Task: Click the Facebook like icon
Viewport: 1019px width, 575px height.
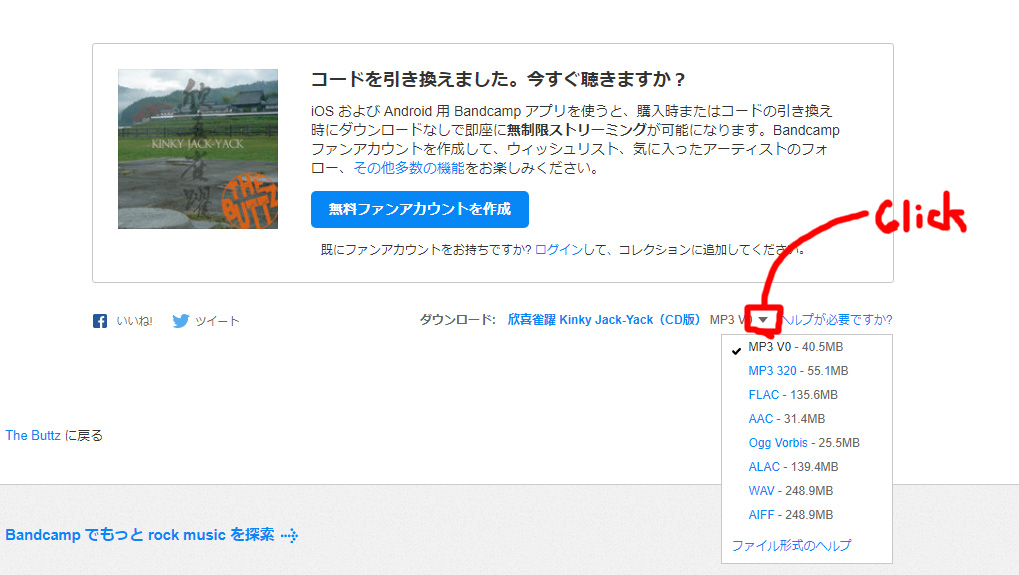Action: (x=100, y=321)
